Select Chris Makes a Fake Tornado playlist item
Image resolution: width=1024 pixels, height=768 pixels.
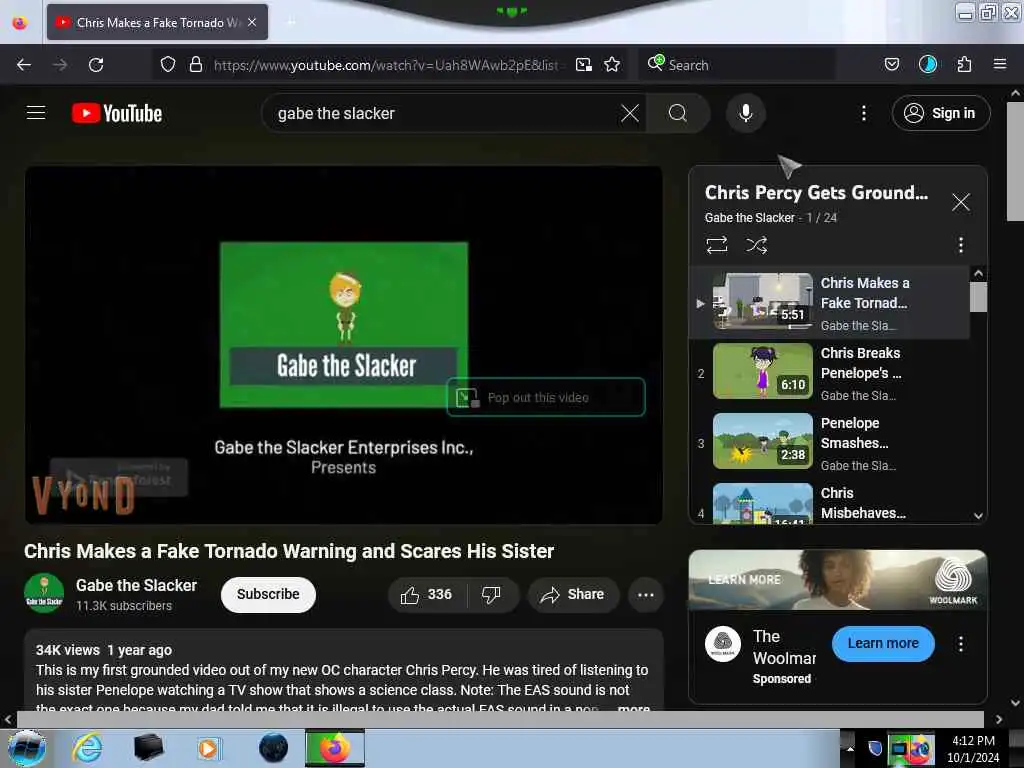click(x=831, y=303)
